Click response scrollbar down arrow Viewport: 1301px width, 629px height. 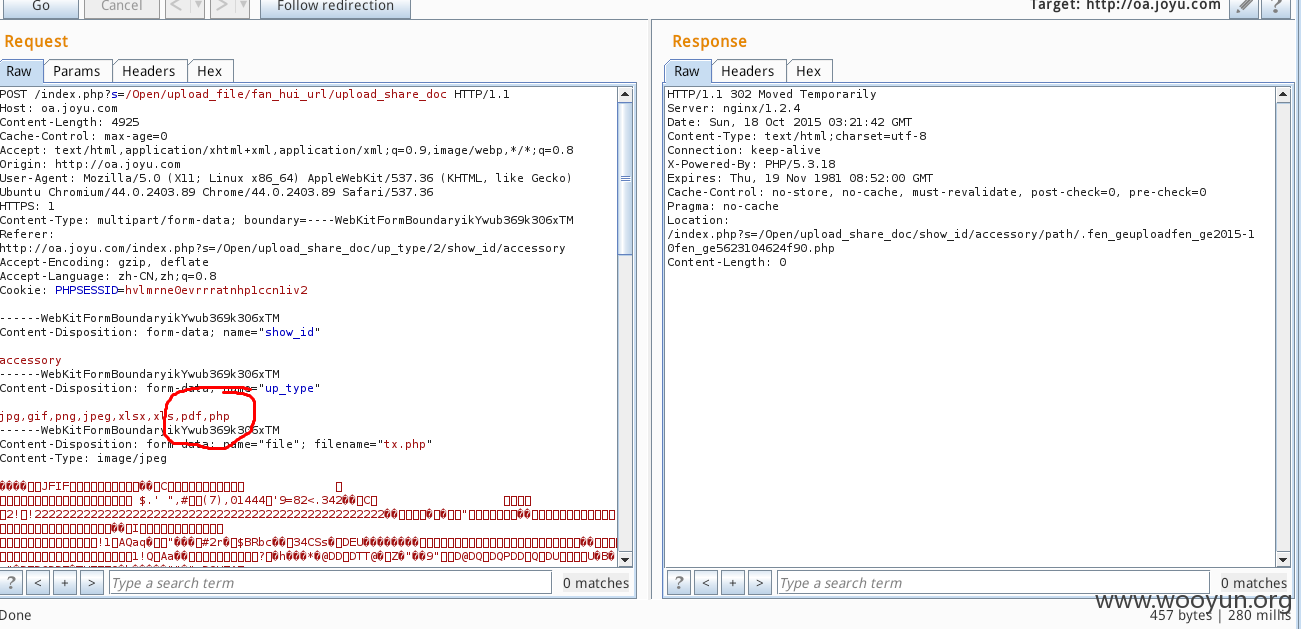click(1284, 558)
